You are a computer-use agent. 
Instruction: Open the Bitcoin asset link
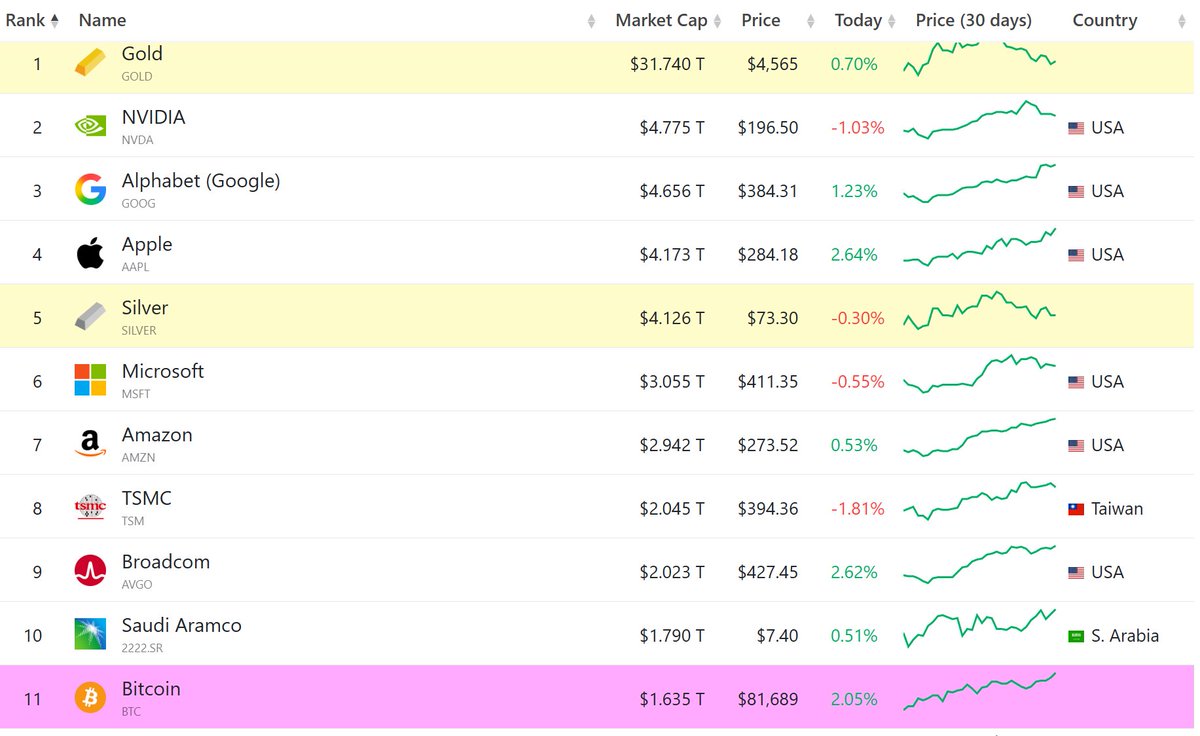pyautogui.click(x=151, y=689)
